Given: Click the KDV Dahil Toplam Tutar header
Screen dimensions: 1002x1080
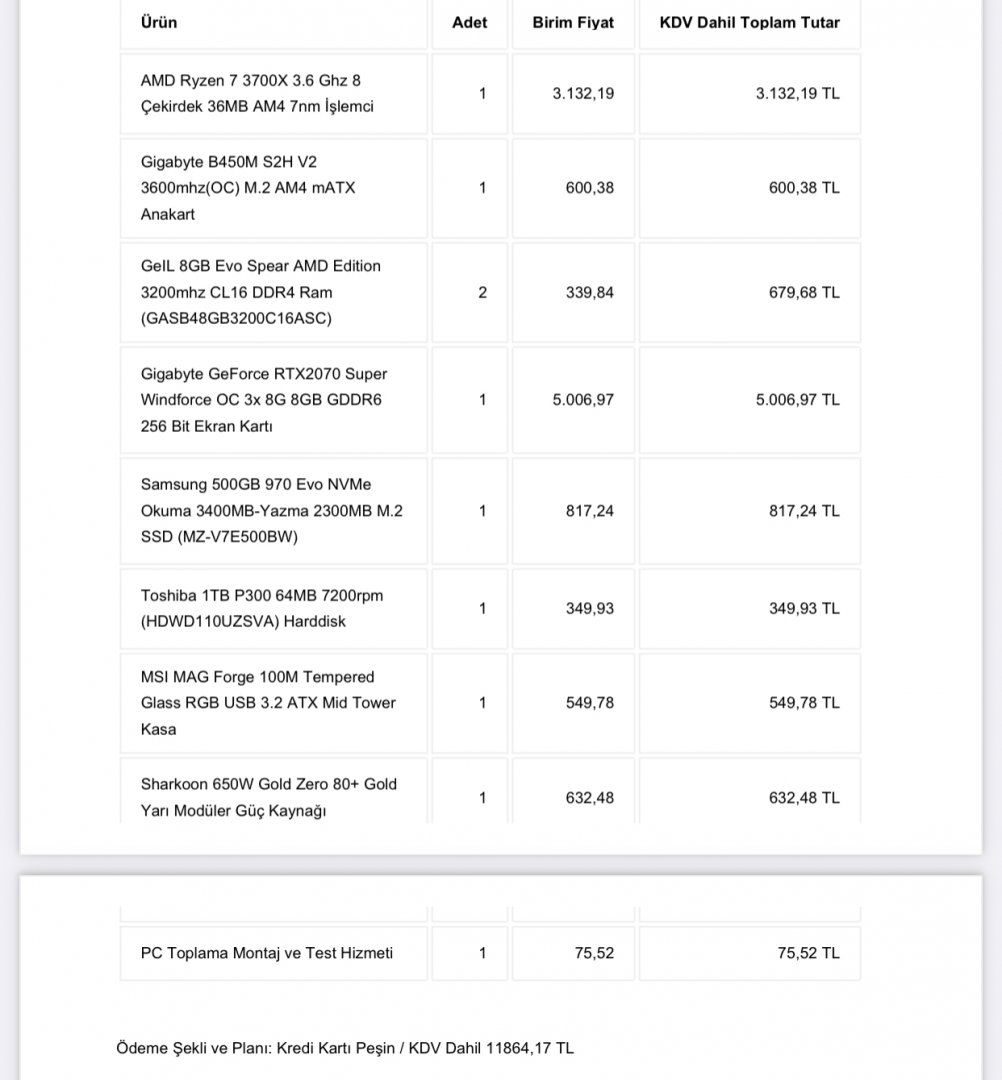Looking at the screenshot, I should 750,22.
